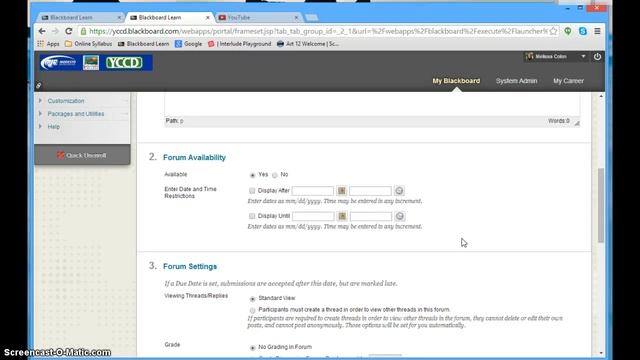Select Standard View for viewing threads
640x360 pixels.
252,299
